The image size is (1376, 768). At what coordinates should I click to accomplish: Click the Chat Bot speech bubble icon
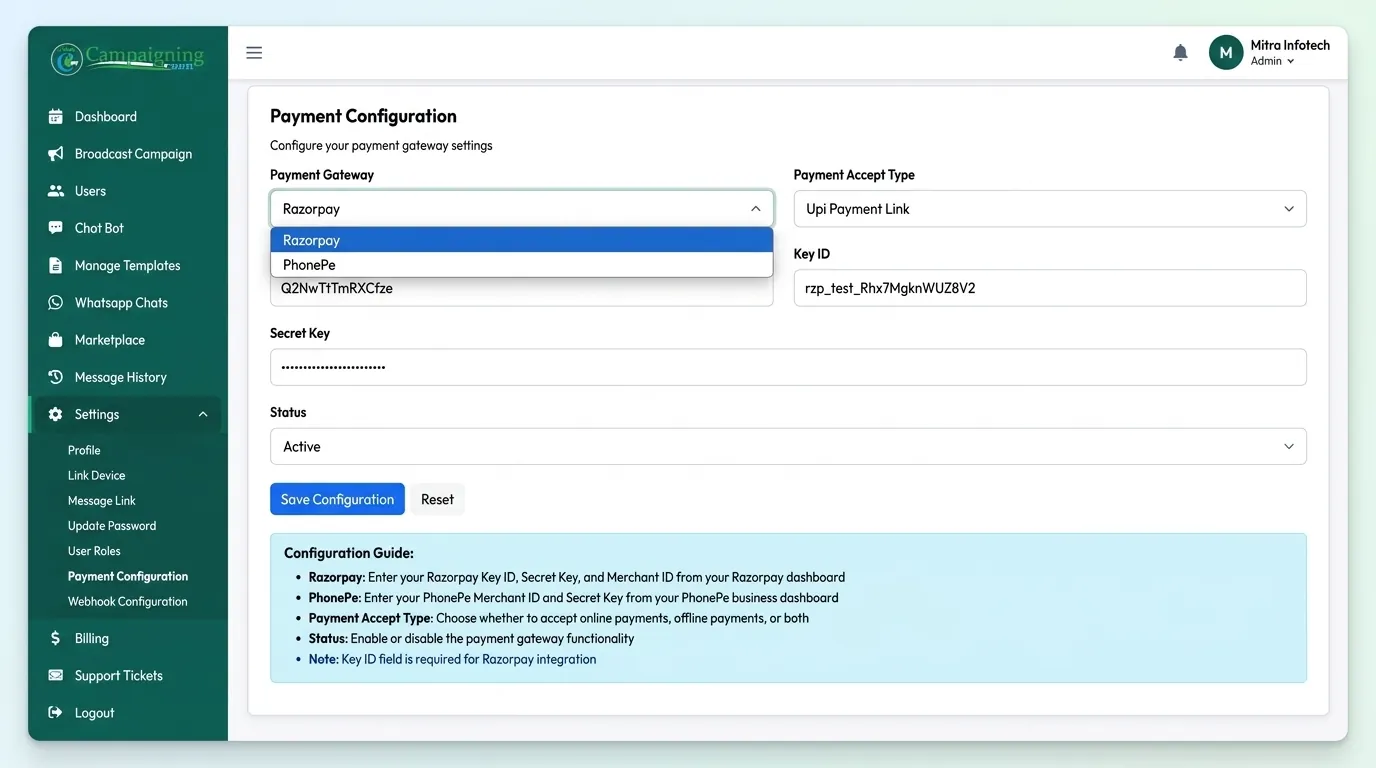[56, 228]
